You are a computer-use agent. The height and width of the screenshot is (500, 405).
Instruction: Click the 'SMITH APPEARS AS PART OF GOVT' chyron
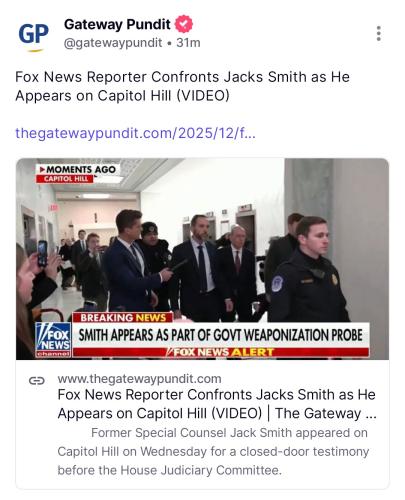[x=220, y=335]
